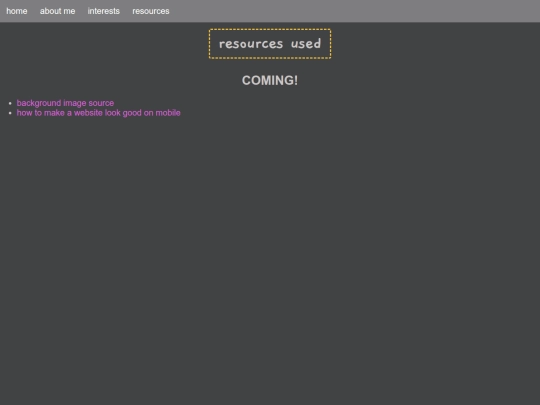Click the resources used dashed heading

tap(270, 44)
